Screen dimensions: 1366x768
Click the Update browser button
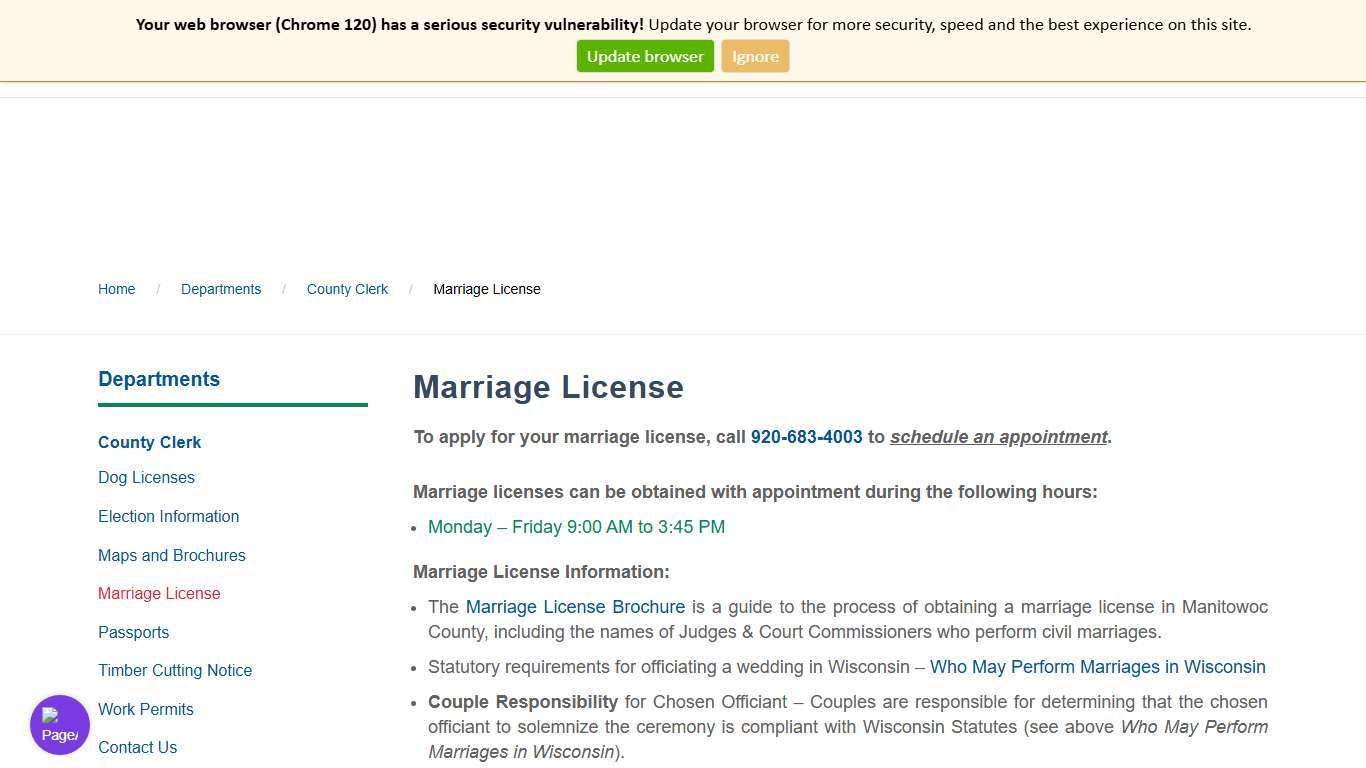click(x=644, y=56)
